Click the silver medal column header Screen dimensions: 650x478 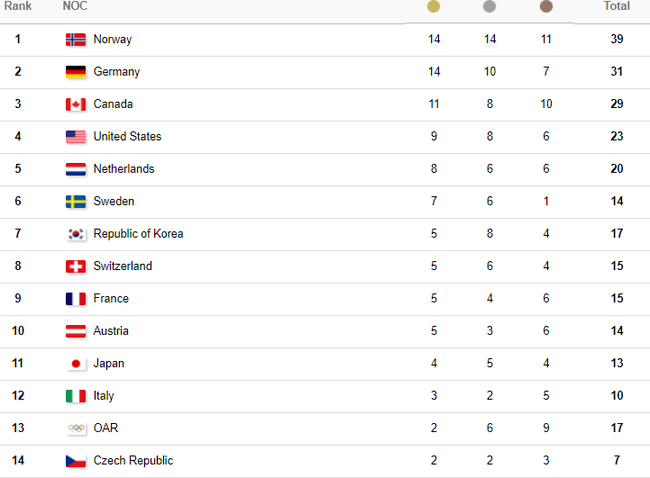(489, 7)
